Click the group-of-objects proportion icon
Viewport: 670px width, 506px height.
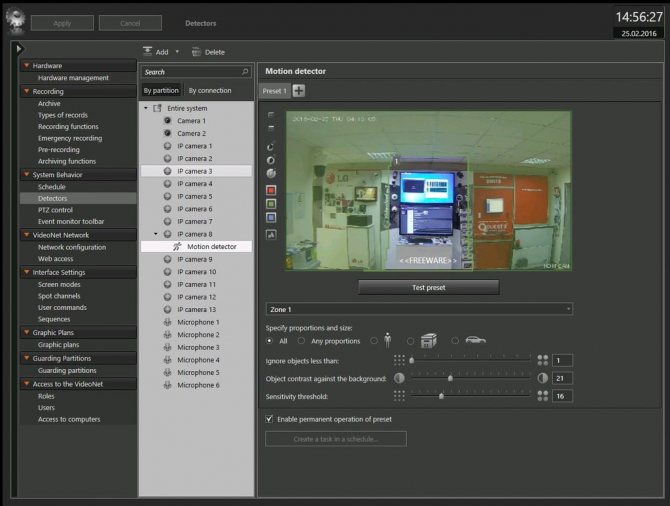click(429, 341)
